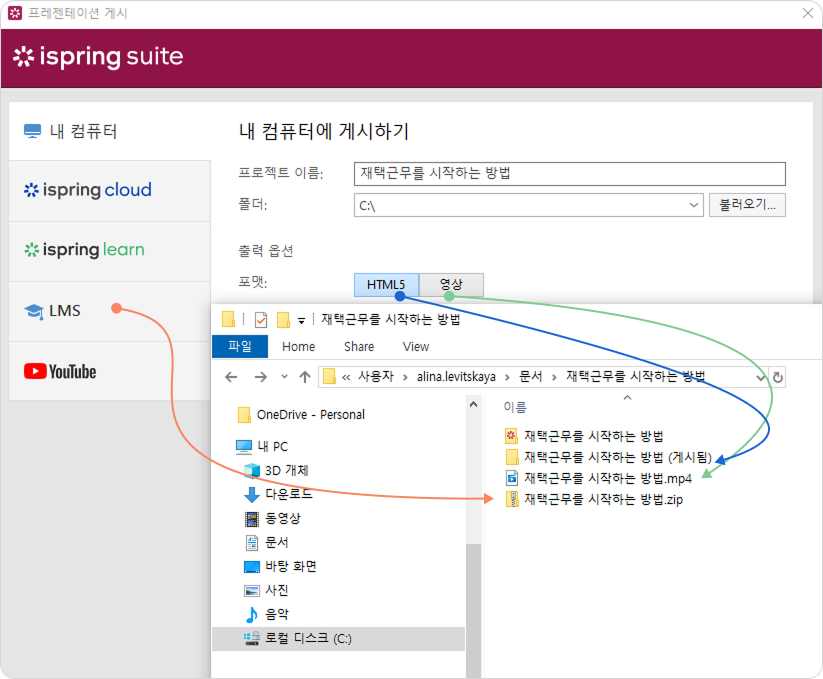
Task: Open 사진 folder in navigation pane
Action: [277, 591]
